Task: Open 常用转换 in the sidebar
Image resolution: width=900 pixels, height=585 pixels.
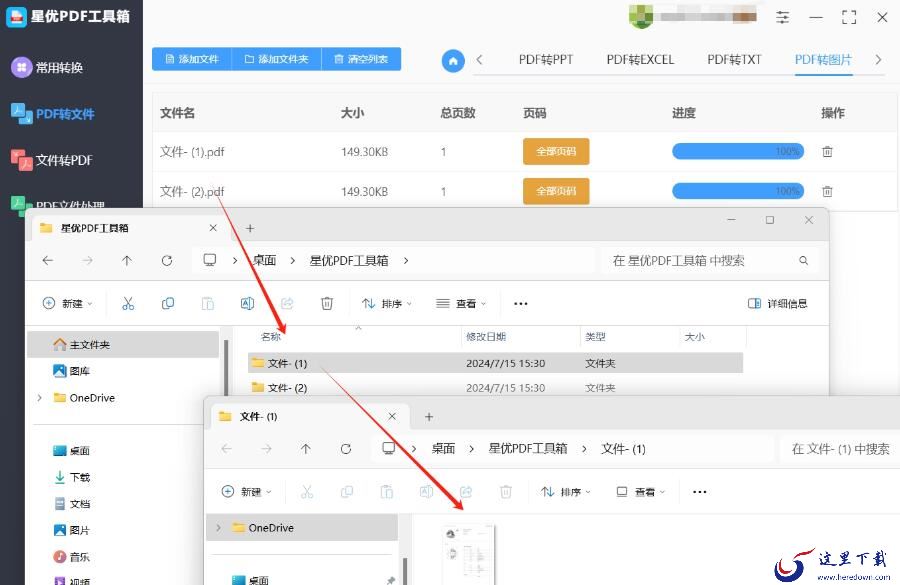Action: pos(48,68)
